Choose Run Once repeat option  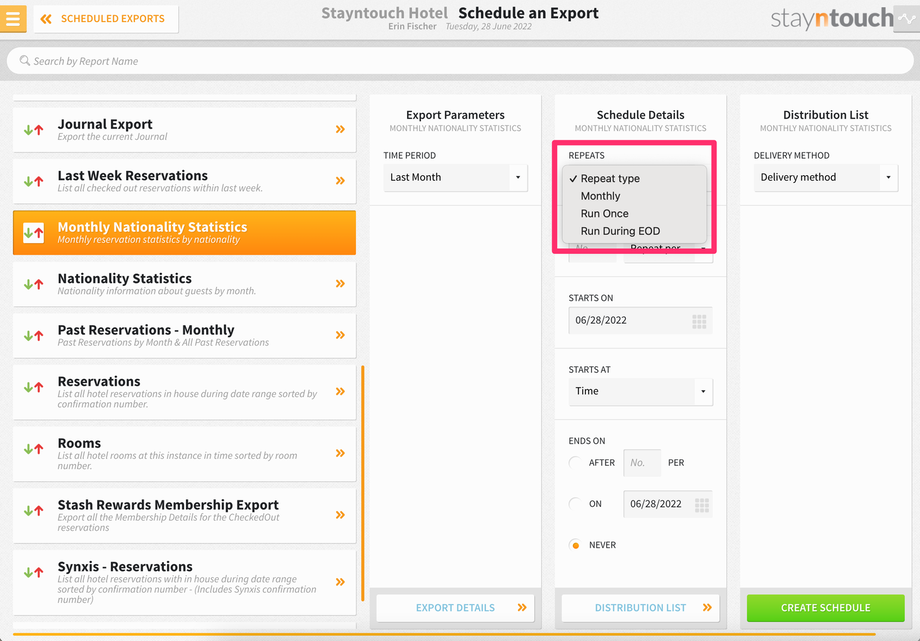[x=634, y=214]
